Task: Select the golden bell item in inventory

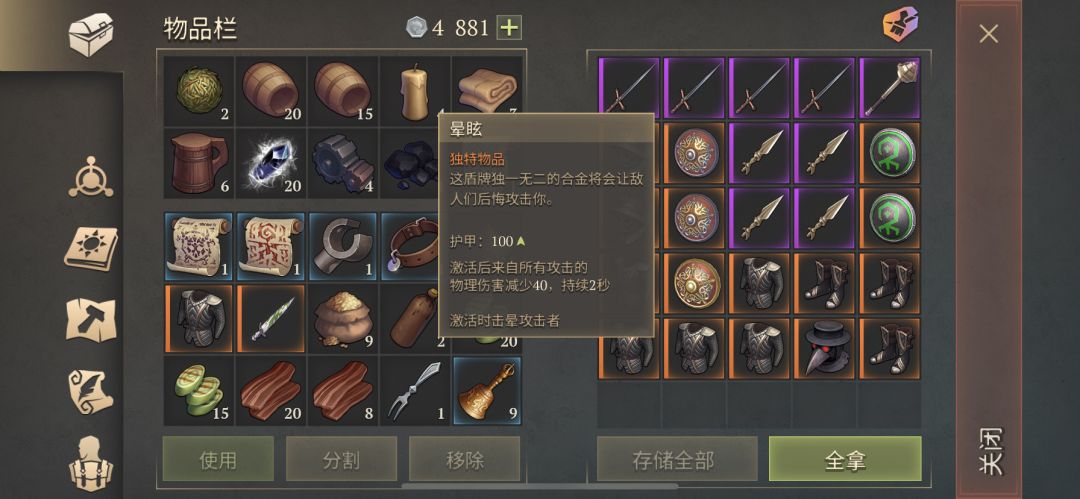Action: tap(487, 391)
